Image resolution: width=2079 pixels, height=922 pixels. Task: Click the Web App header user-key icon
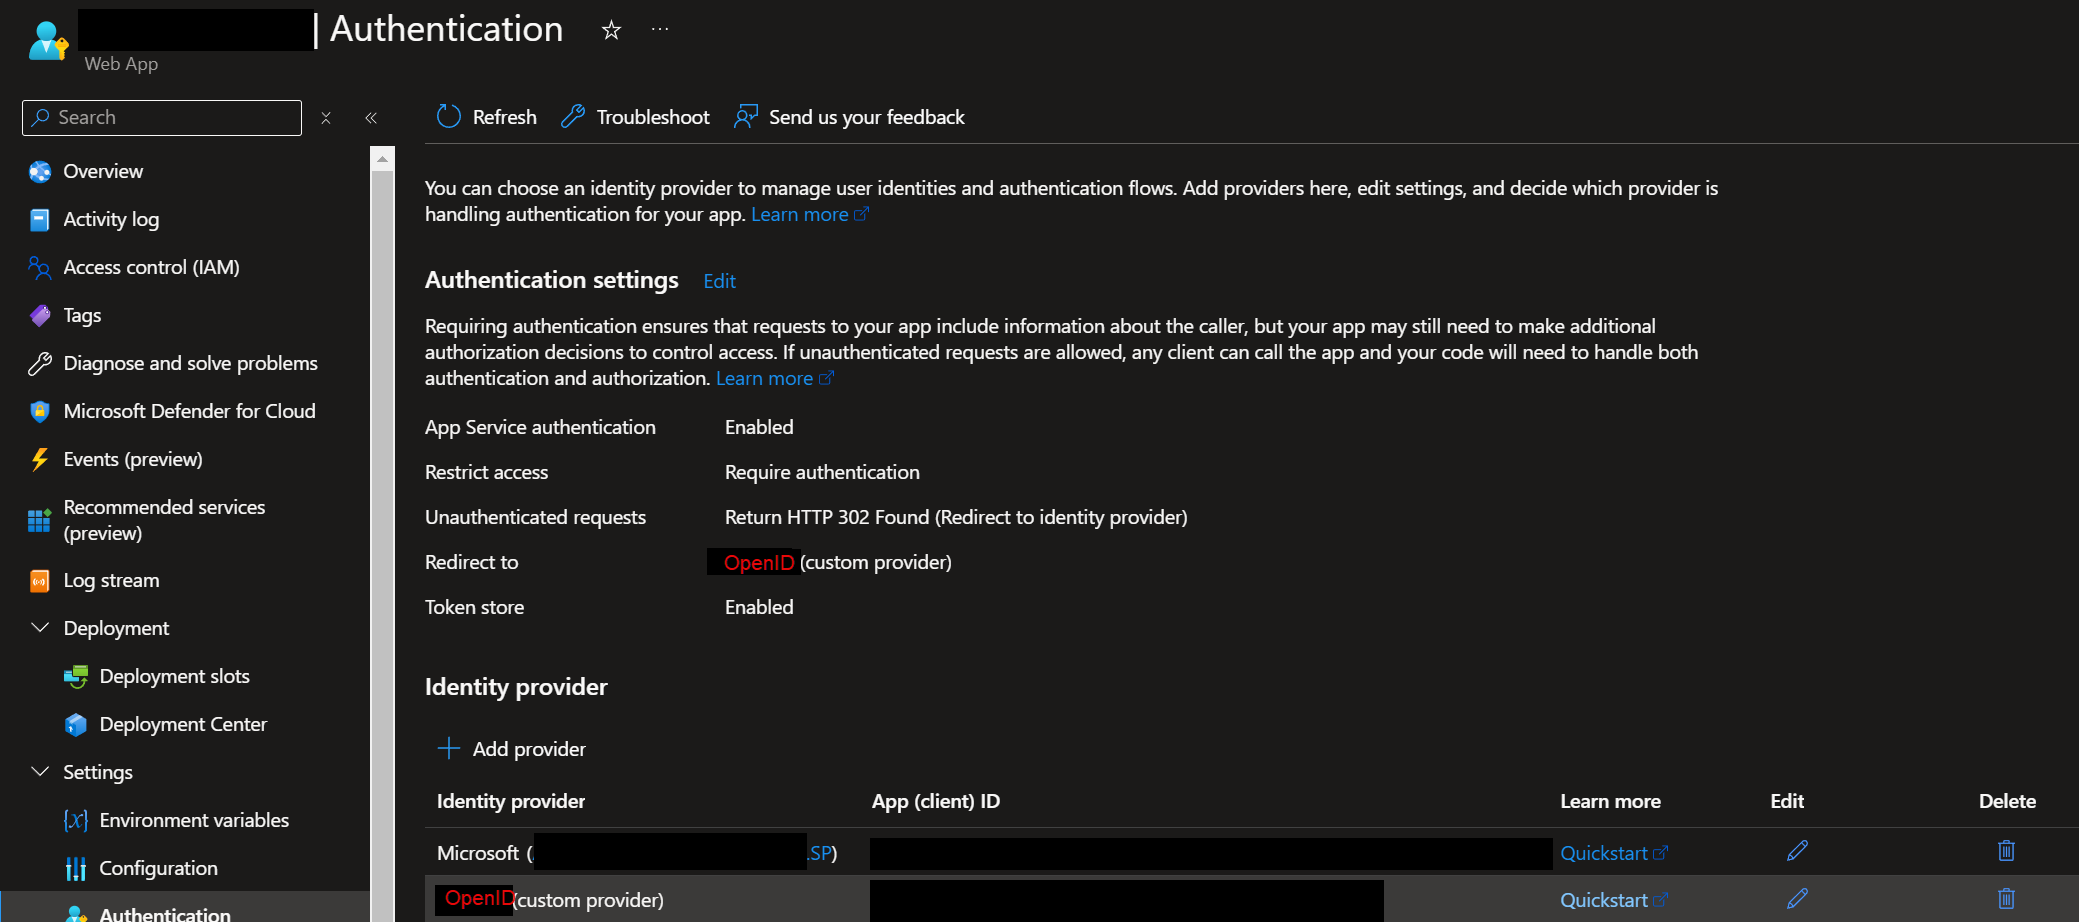pos(47,41)
